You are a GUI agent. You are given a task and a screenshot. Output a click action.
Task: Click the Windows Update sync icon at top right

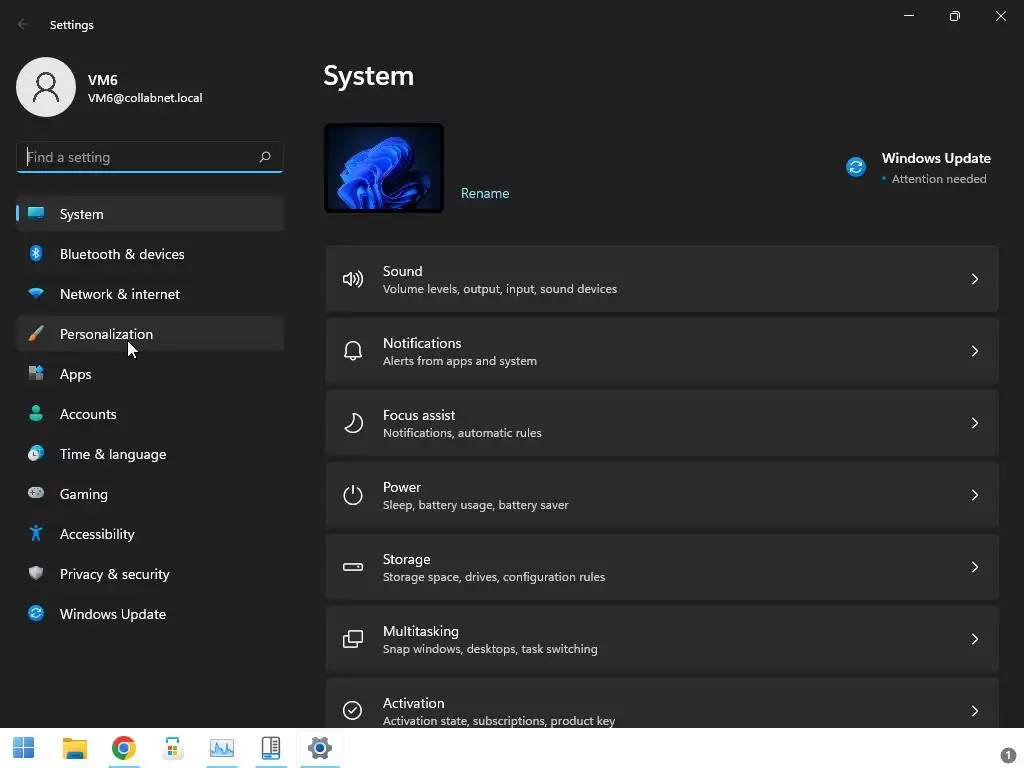tap(856, 167)
